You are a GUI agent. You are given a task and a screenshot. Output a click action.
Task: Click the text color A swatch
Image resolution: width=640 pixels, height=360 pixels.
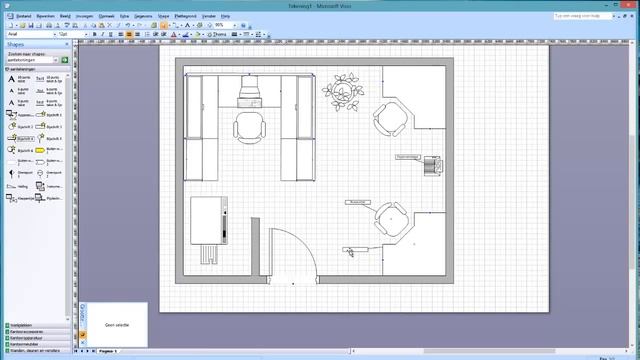pos(173,34)
